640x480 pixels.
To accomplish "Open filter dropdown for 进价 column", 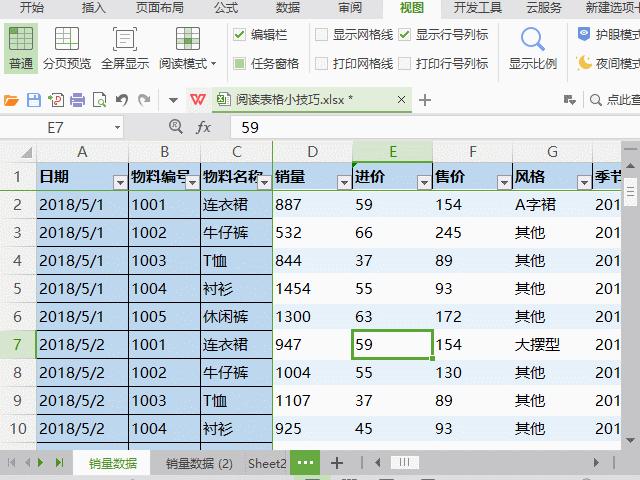I will pos(424,182).
